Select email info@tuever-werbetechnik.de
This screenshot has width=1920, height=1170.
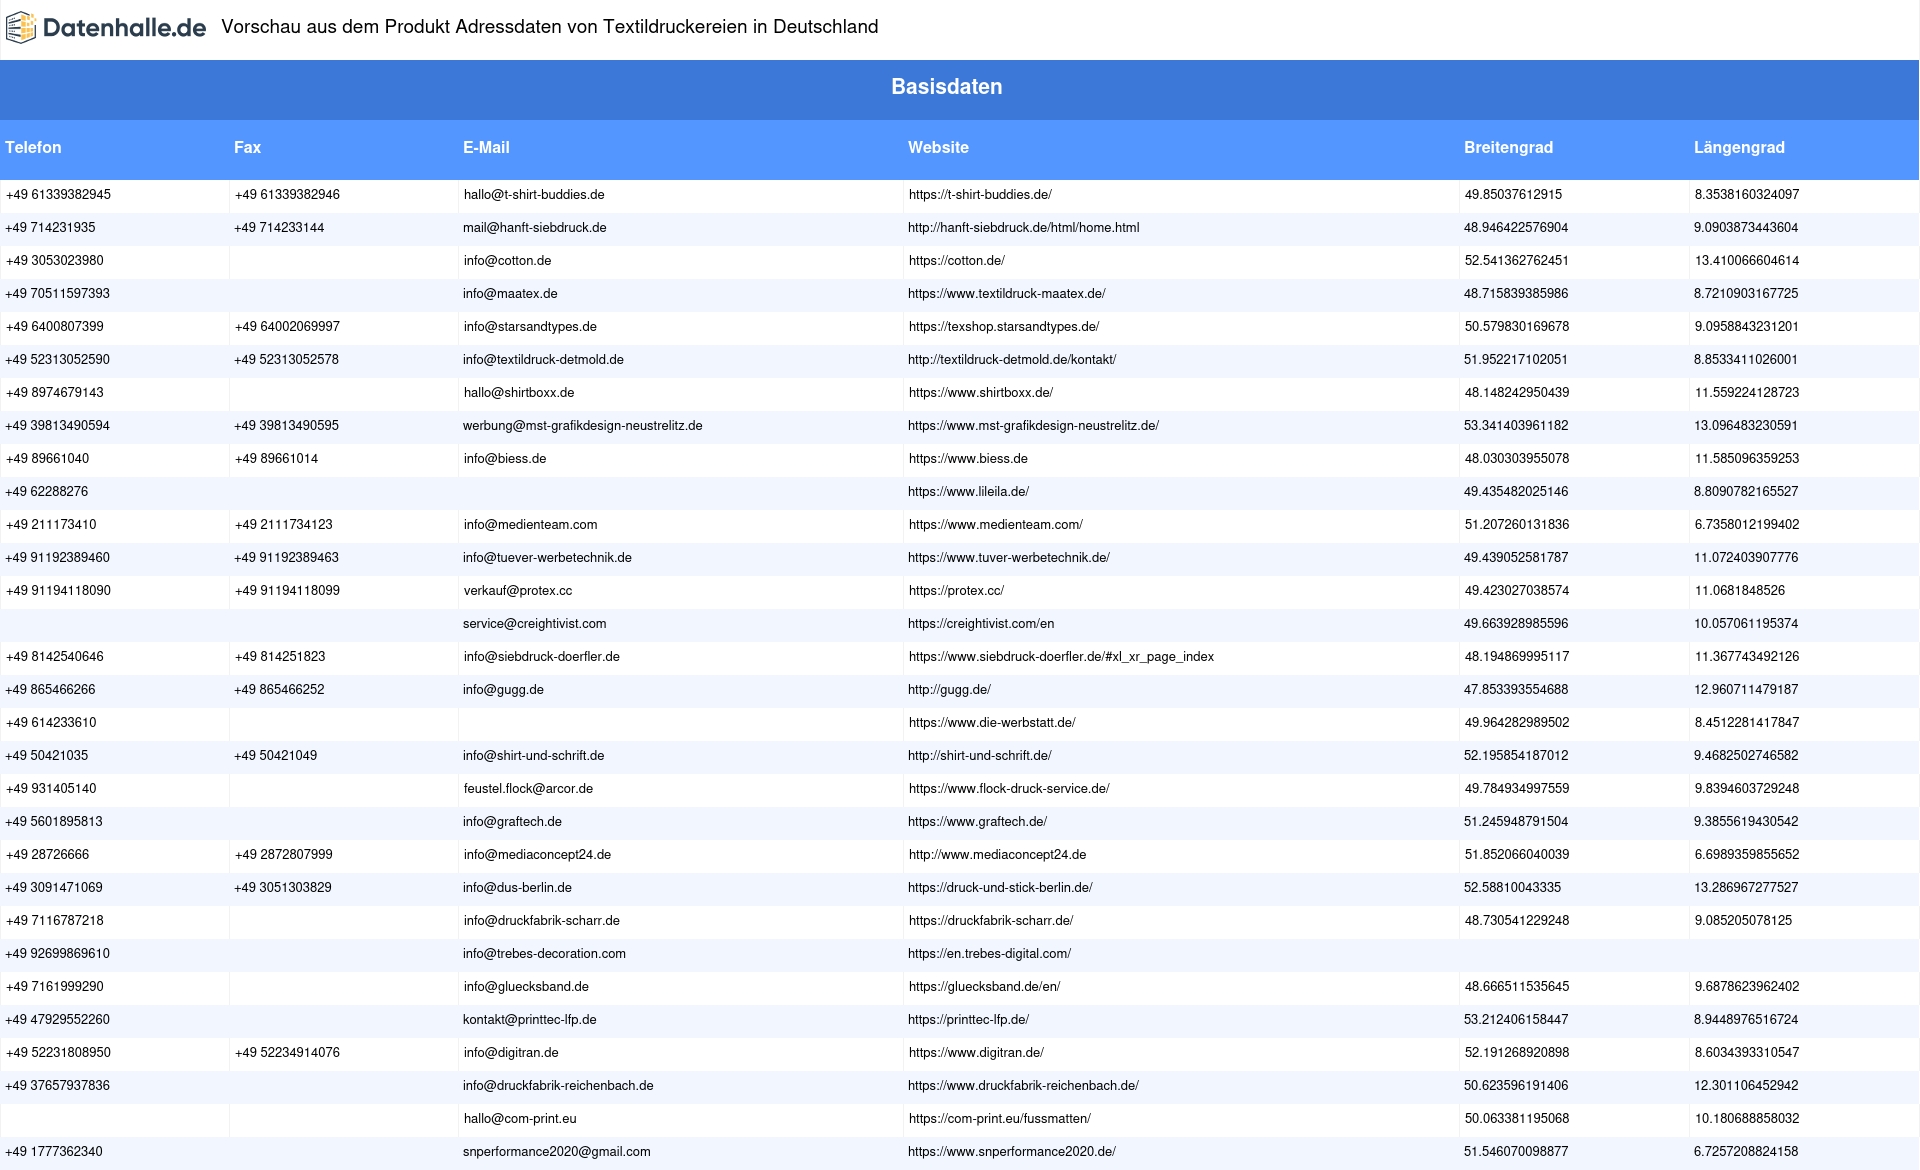[x=547, y=558]
